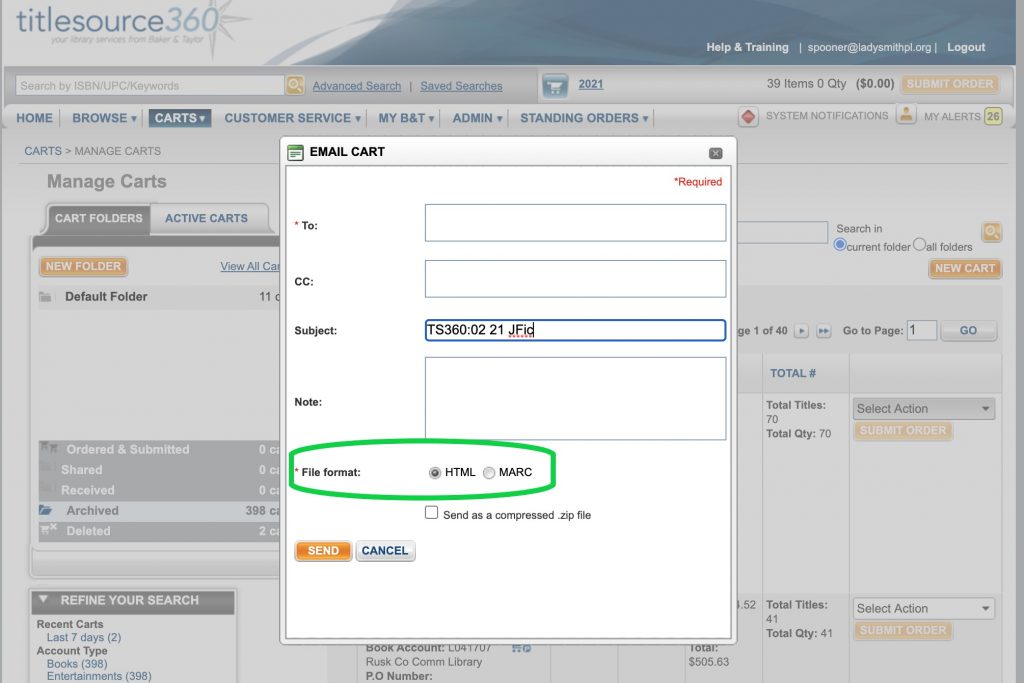The height and width of the screenshot is (683, 1024).
Task: Submit order for the 70-title cart
Action: (x=903, y=430)
